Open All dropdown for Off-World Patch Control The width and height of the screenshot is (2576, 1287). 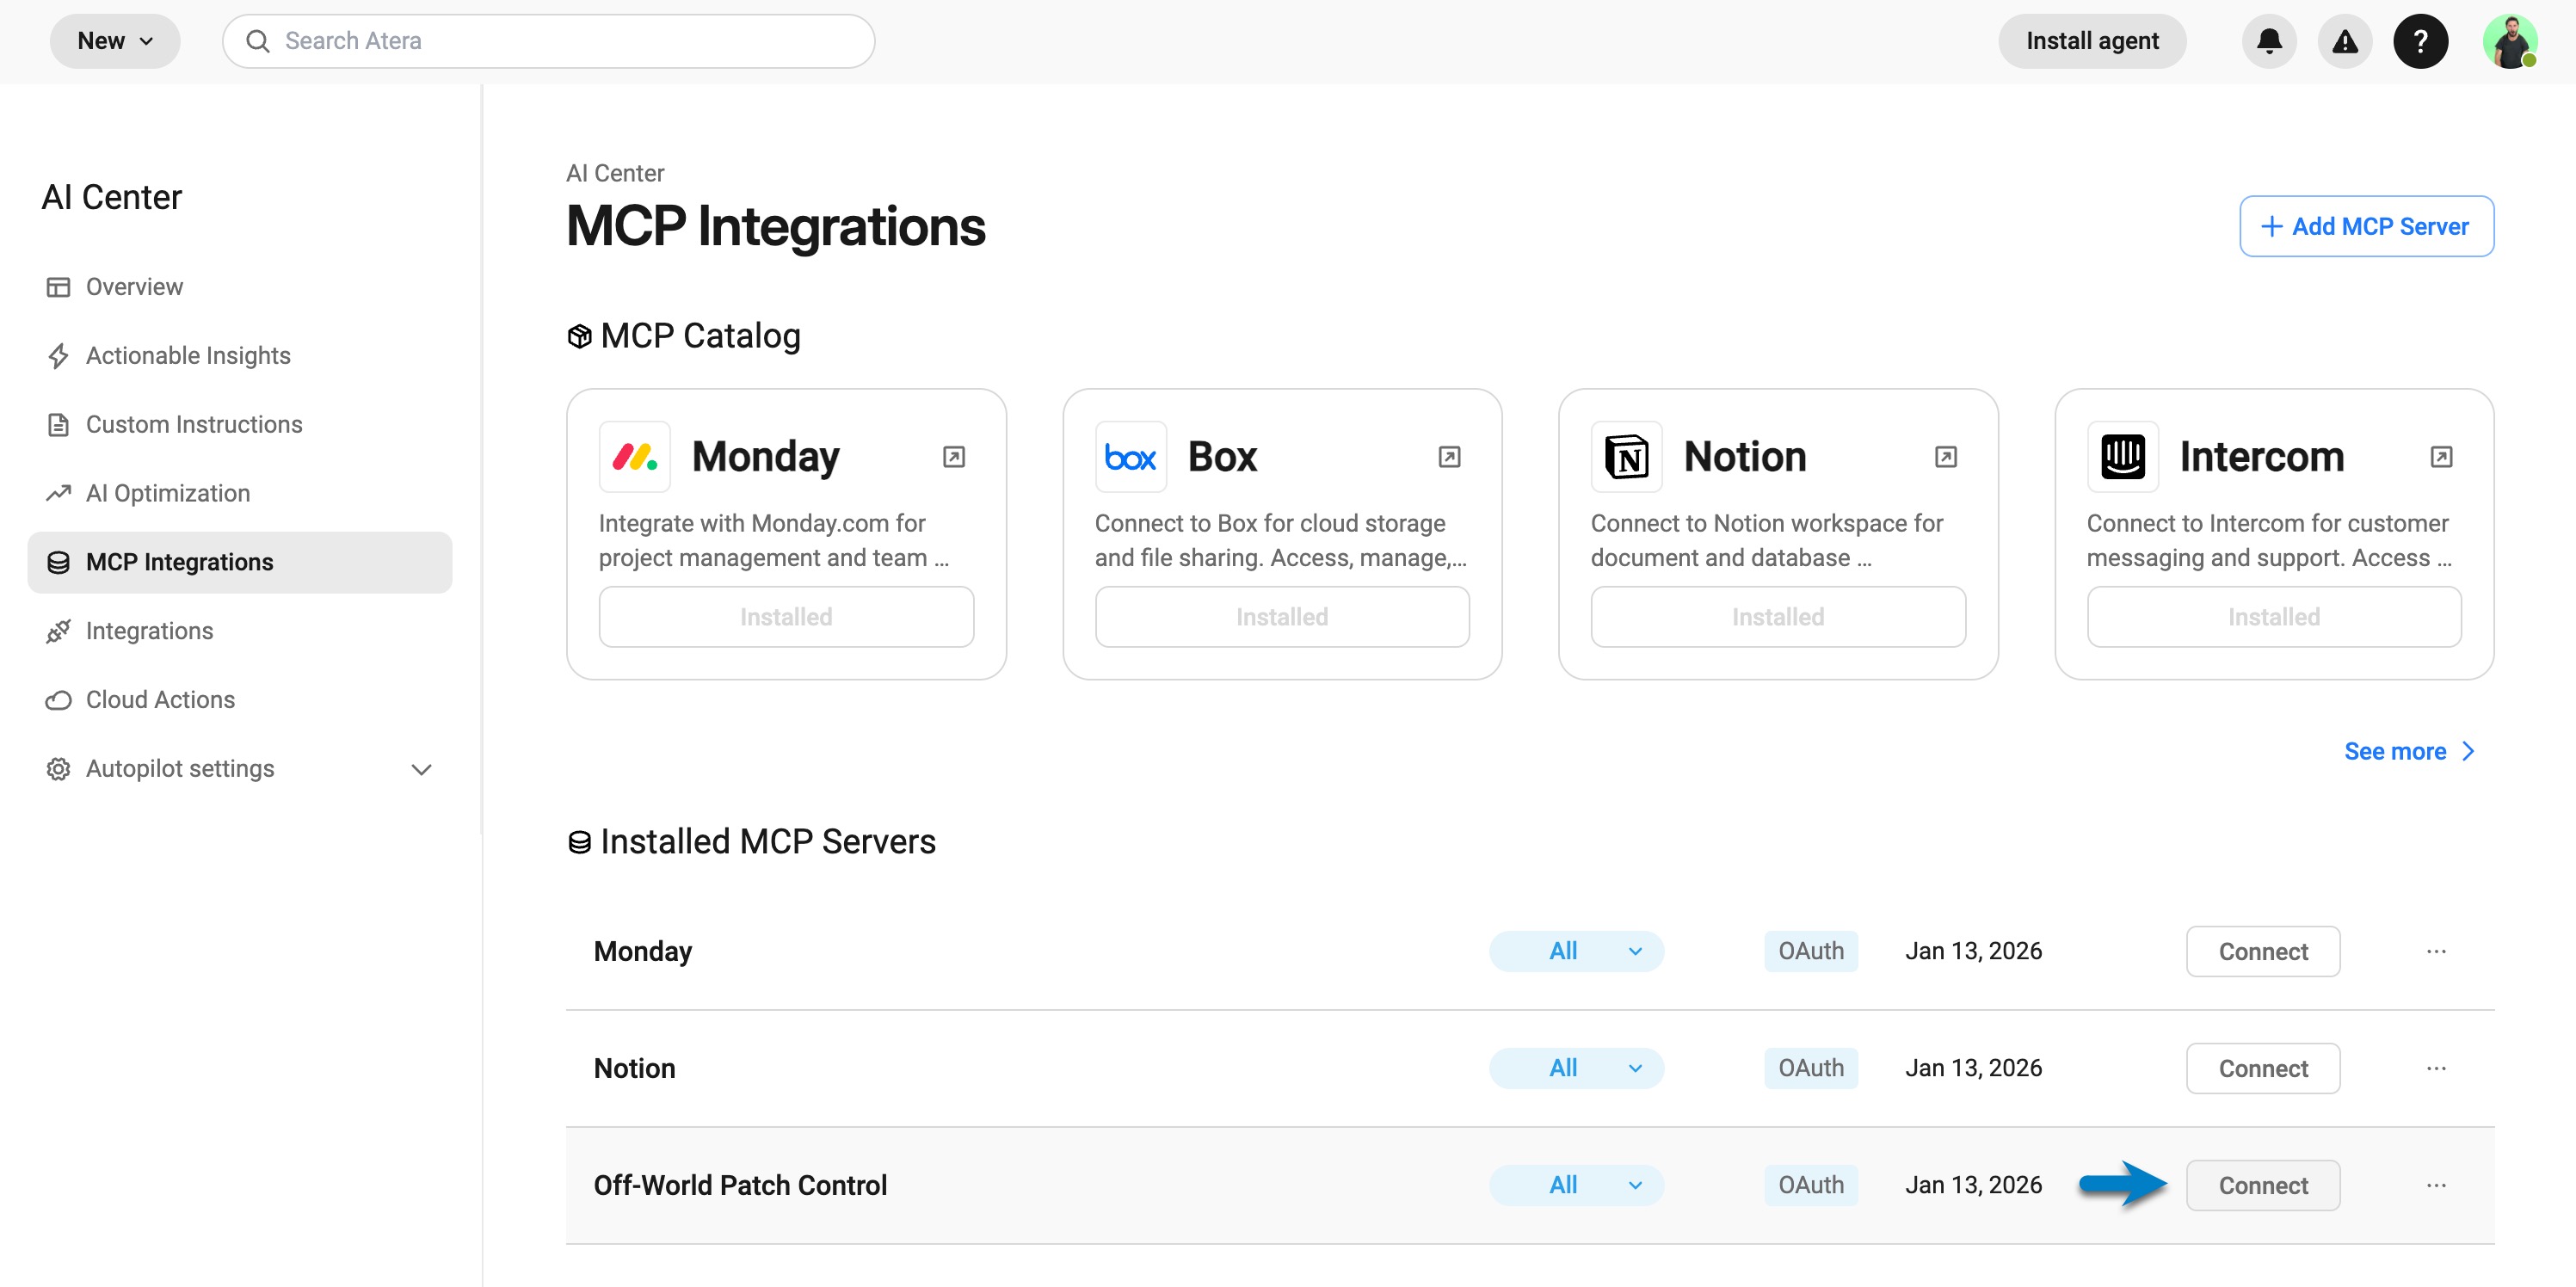pyautogui.click(x=1576, y=1185)
